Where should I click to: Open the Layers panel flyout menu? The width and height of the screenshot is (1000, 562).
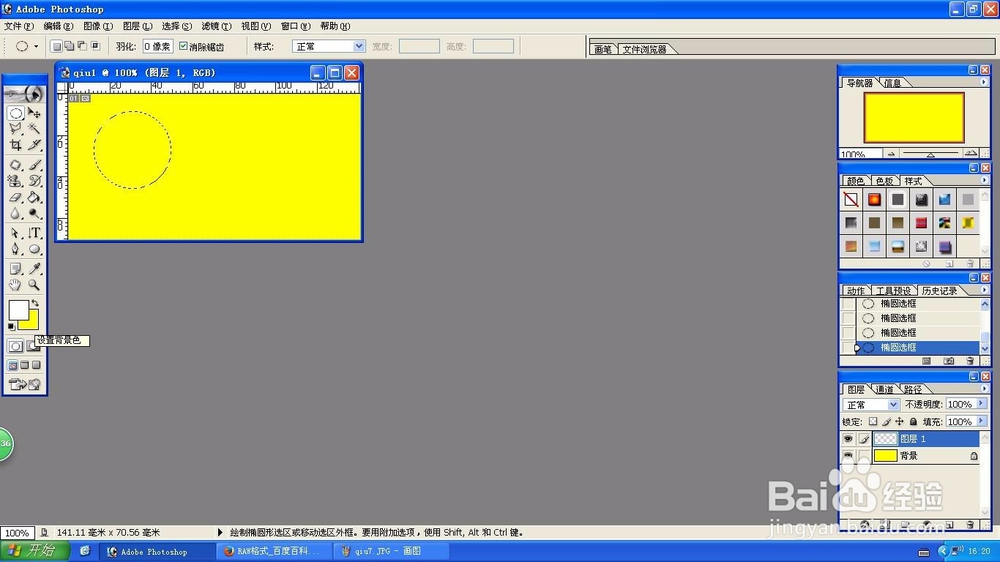(983, 388)
